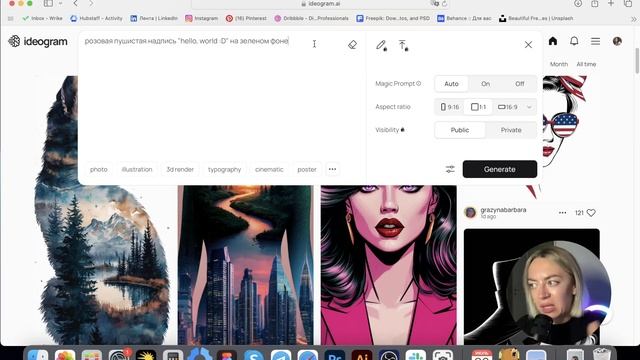Open the hamburger menu icon
Image resolution: width=640 pixels, height=360 pixels.
595,41
